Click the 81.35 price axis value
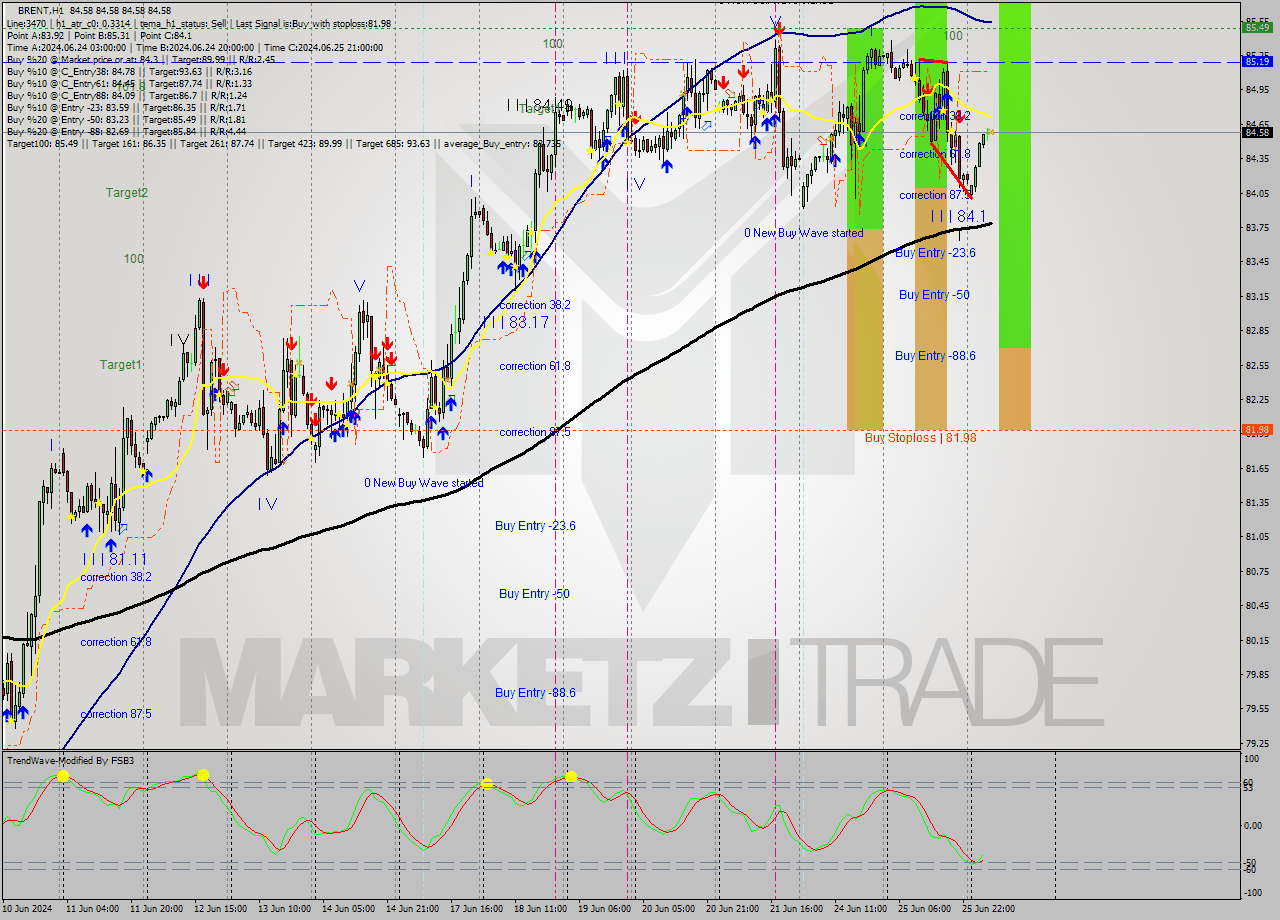 1257,503
